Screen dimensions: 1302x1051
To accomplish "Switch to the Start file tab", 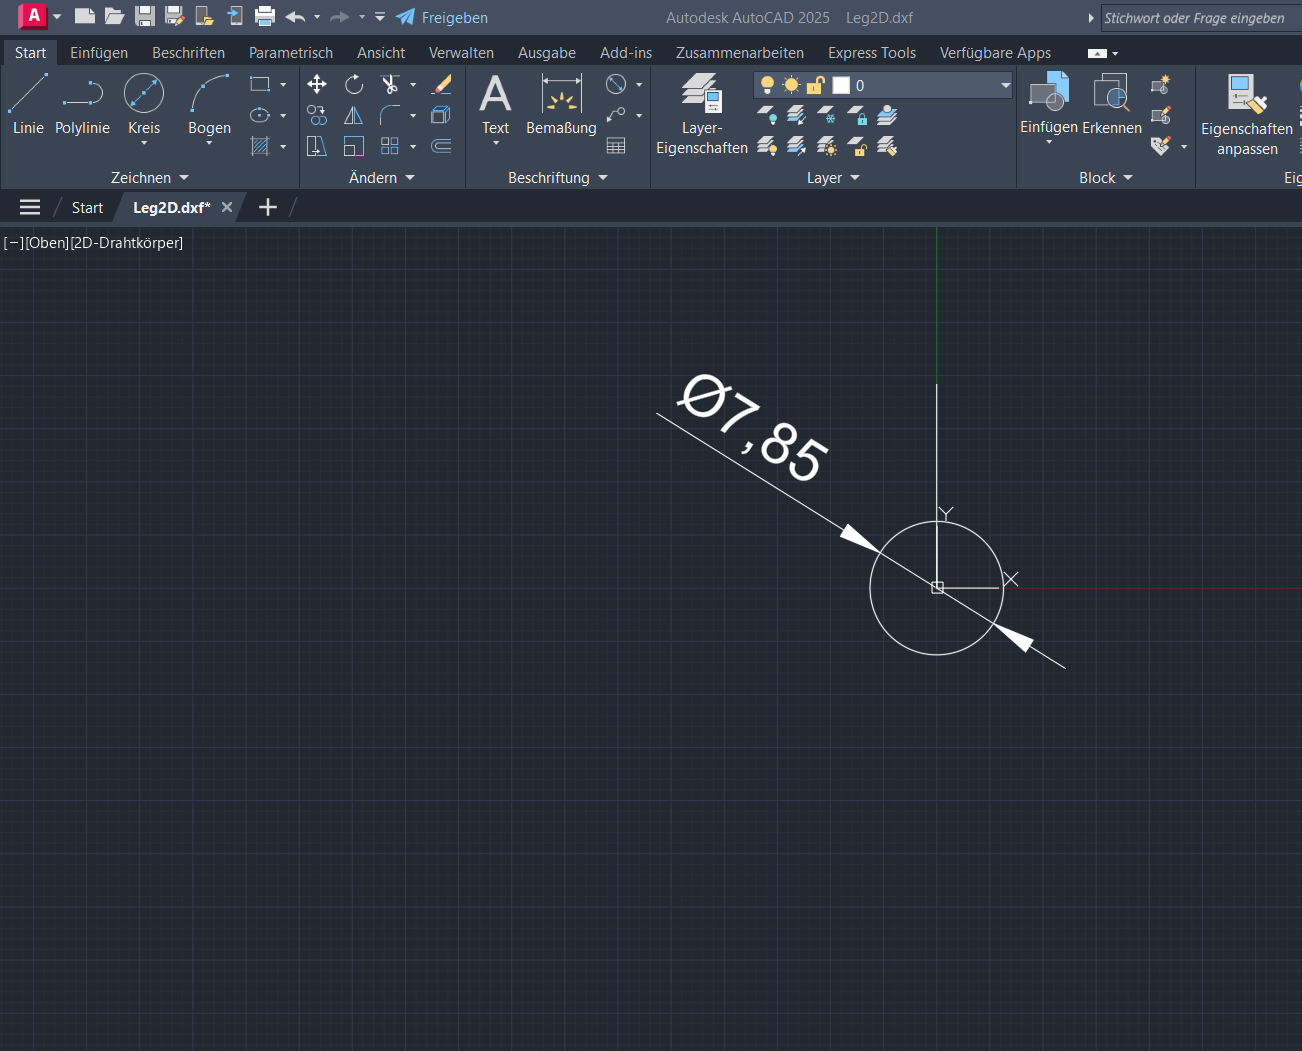I will (x=87, y=207).
